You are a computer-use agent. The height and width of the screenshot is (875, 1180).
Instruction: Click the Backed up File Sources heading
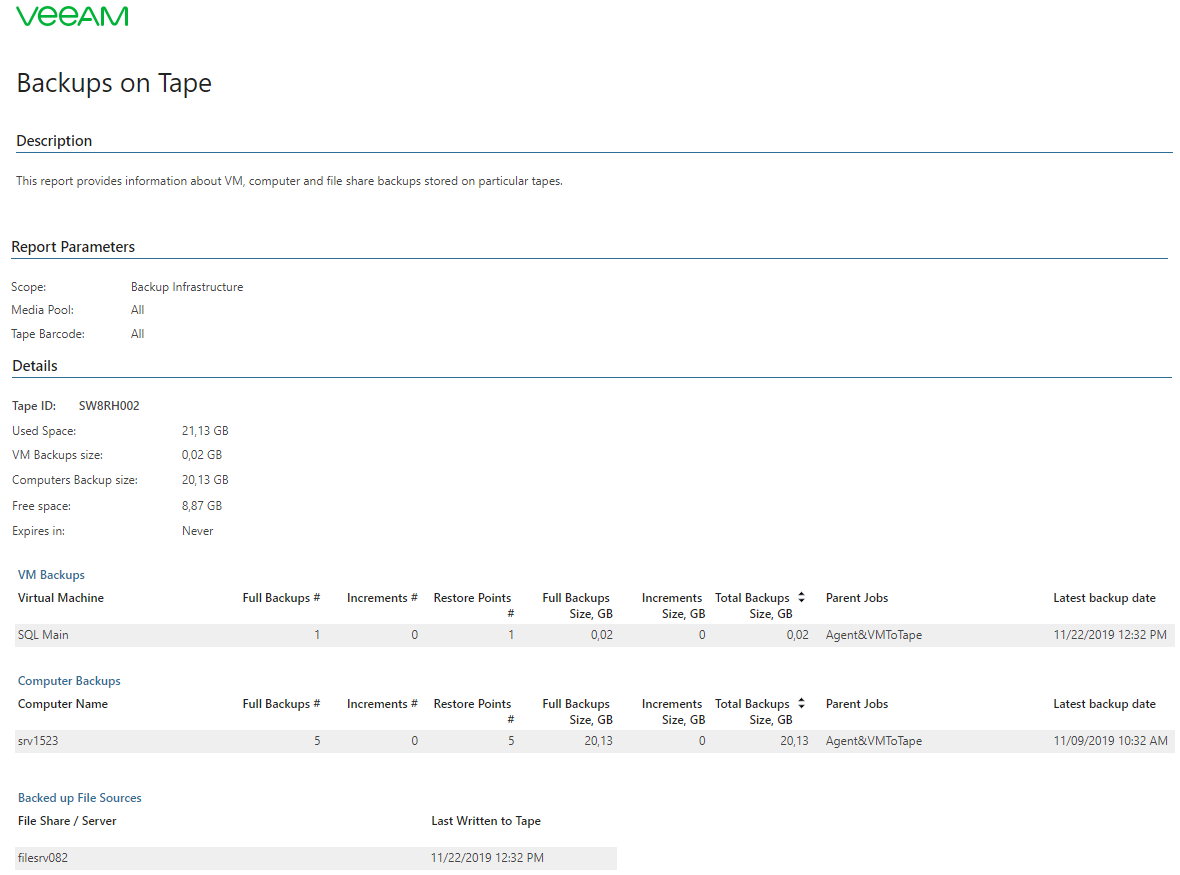pyautogui.click(x=80, y=798)
